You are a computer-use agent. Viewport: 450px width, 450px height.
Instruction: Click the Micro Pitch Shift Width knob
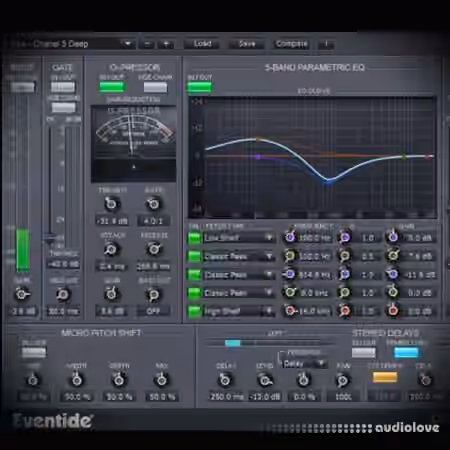(77, 380)
